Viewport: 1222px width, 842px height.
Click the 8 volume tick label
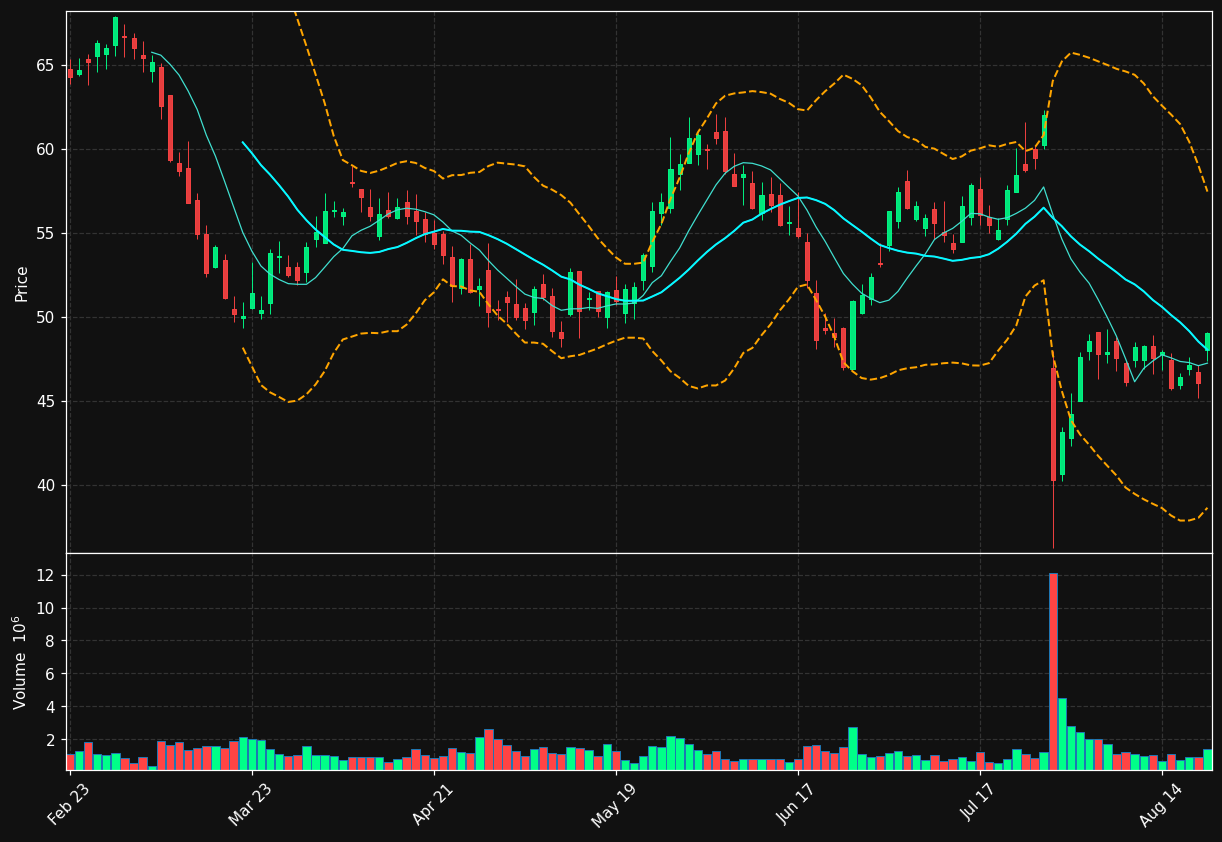[50, 642]
